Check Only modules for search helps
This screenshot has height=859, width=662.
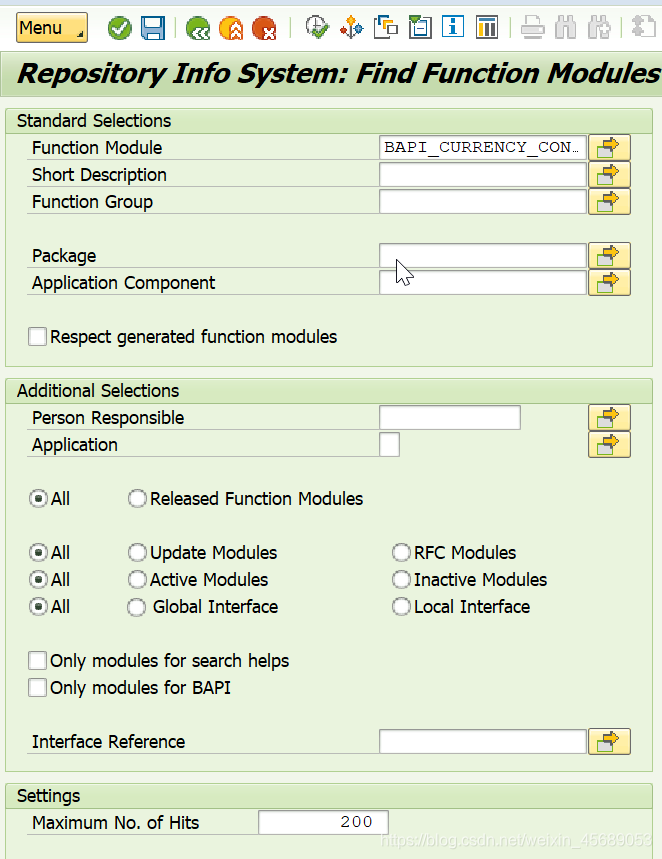[x=37, y=660]
